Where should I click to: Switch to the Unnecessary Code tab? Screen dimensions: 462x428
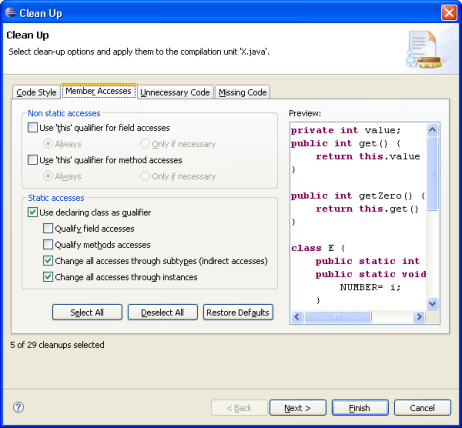(175, 92)
